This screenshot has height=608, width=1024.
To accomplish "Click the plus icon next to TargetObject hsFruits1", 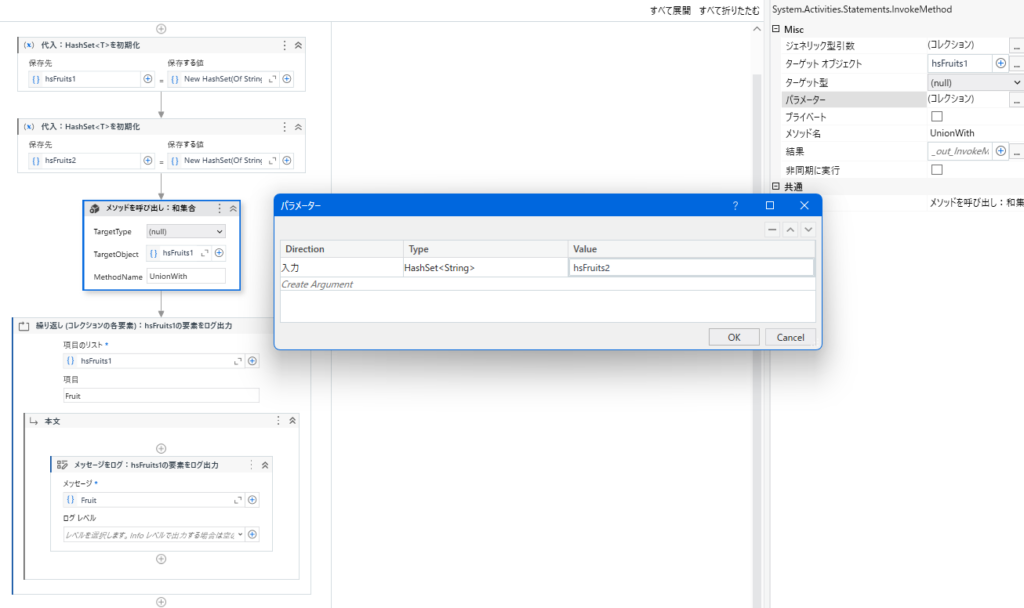I will pyautogui.click(x=218, y=253).
